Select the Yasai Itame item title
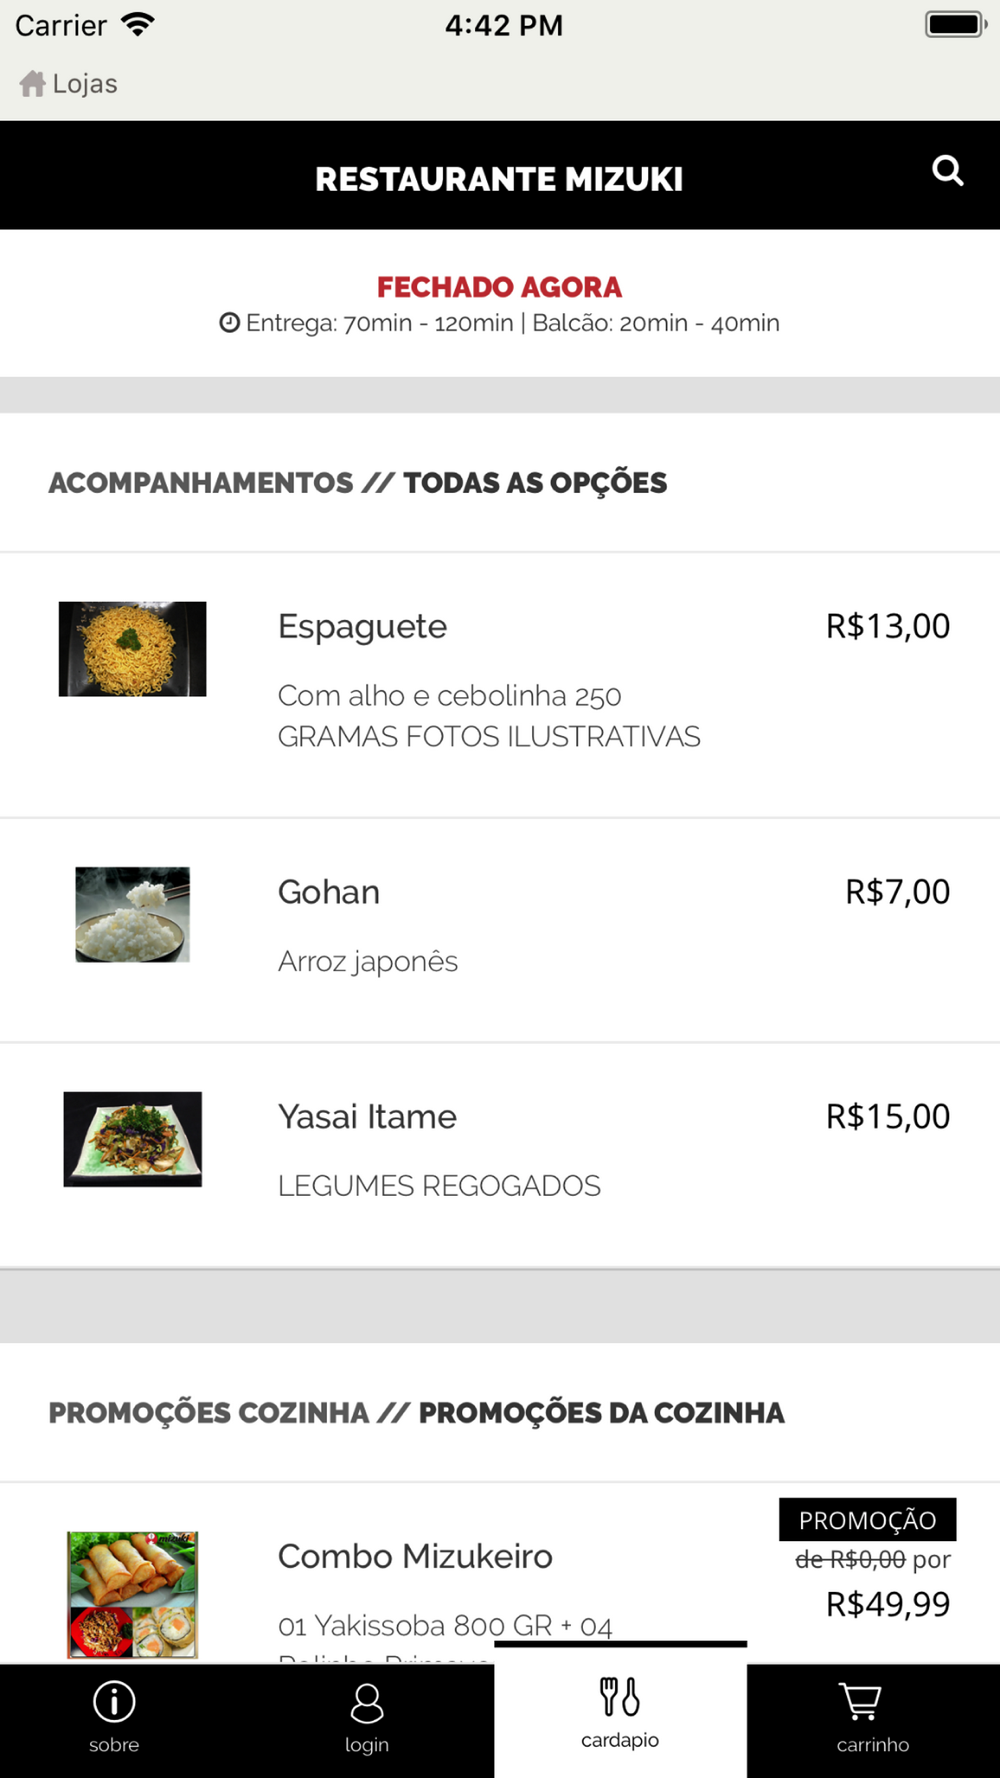1000x1778 pixels. [367, 1117]
